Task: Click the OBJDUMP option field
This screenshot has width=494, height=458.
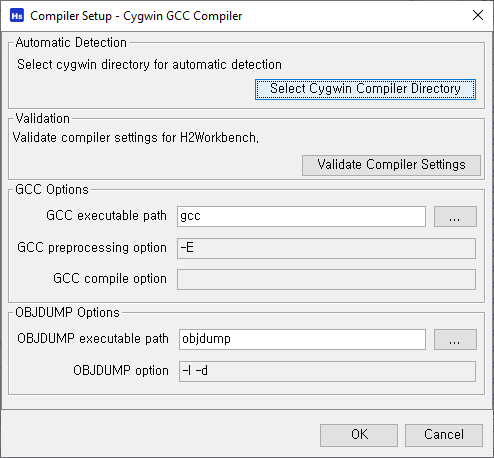Action: [x=327, y=371]
